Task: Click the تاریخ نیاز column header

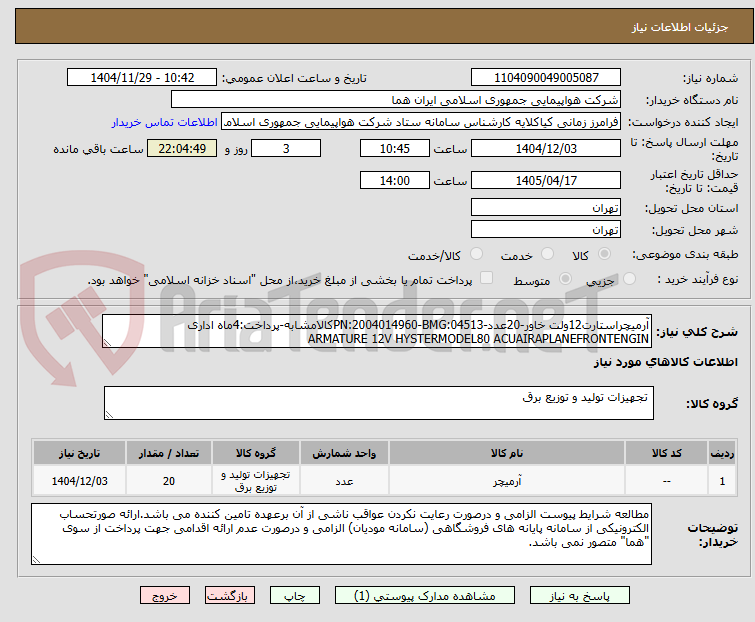Action: coord(79,453)
